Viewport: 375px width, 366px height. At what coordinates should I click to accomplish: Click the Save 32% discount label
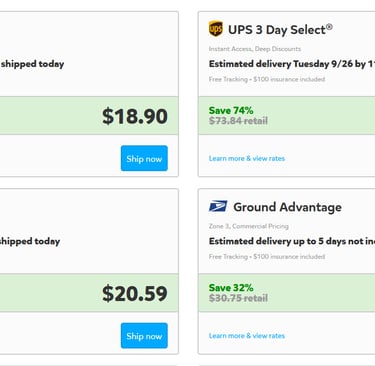[x=231, y=288]
